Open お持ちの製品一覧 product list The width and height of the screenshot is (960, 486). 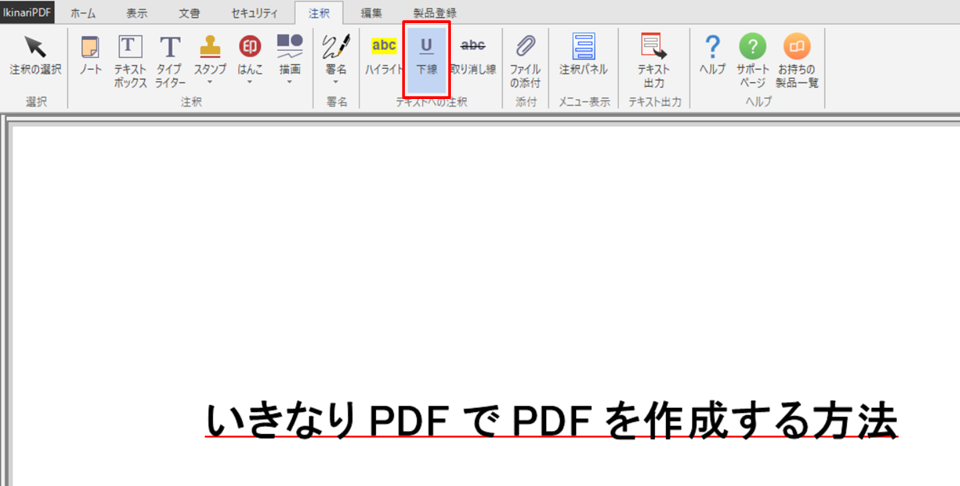(797, 61)
